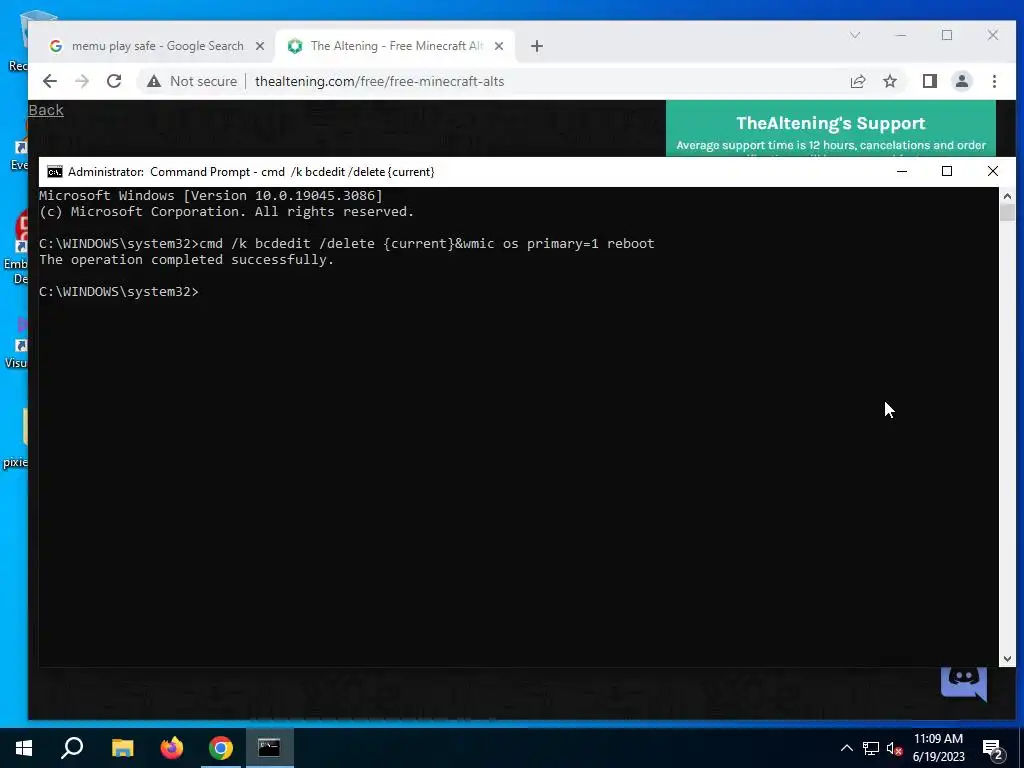Maximize the Chrome window

point(947,35)
